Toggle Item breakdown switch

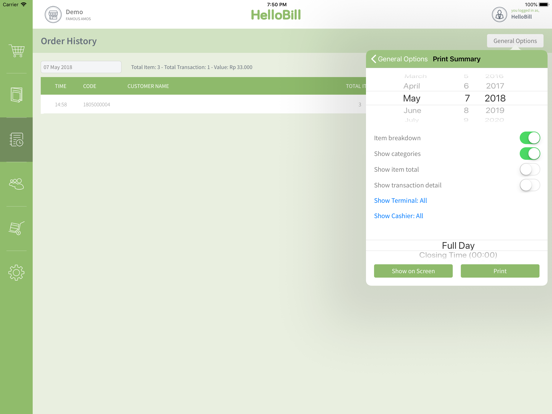(530, 138)
